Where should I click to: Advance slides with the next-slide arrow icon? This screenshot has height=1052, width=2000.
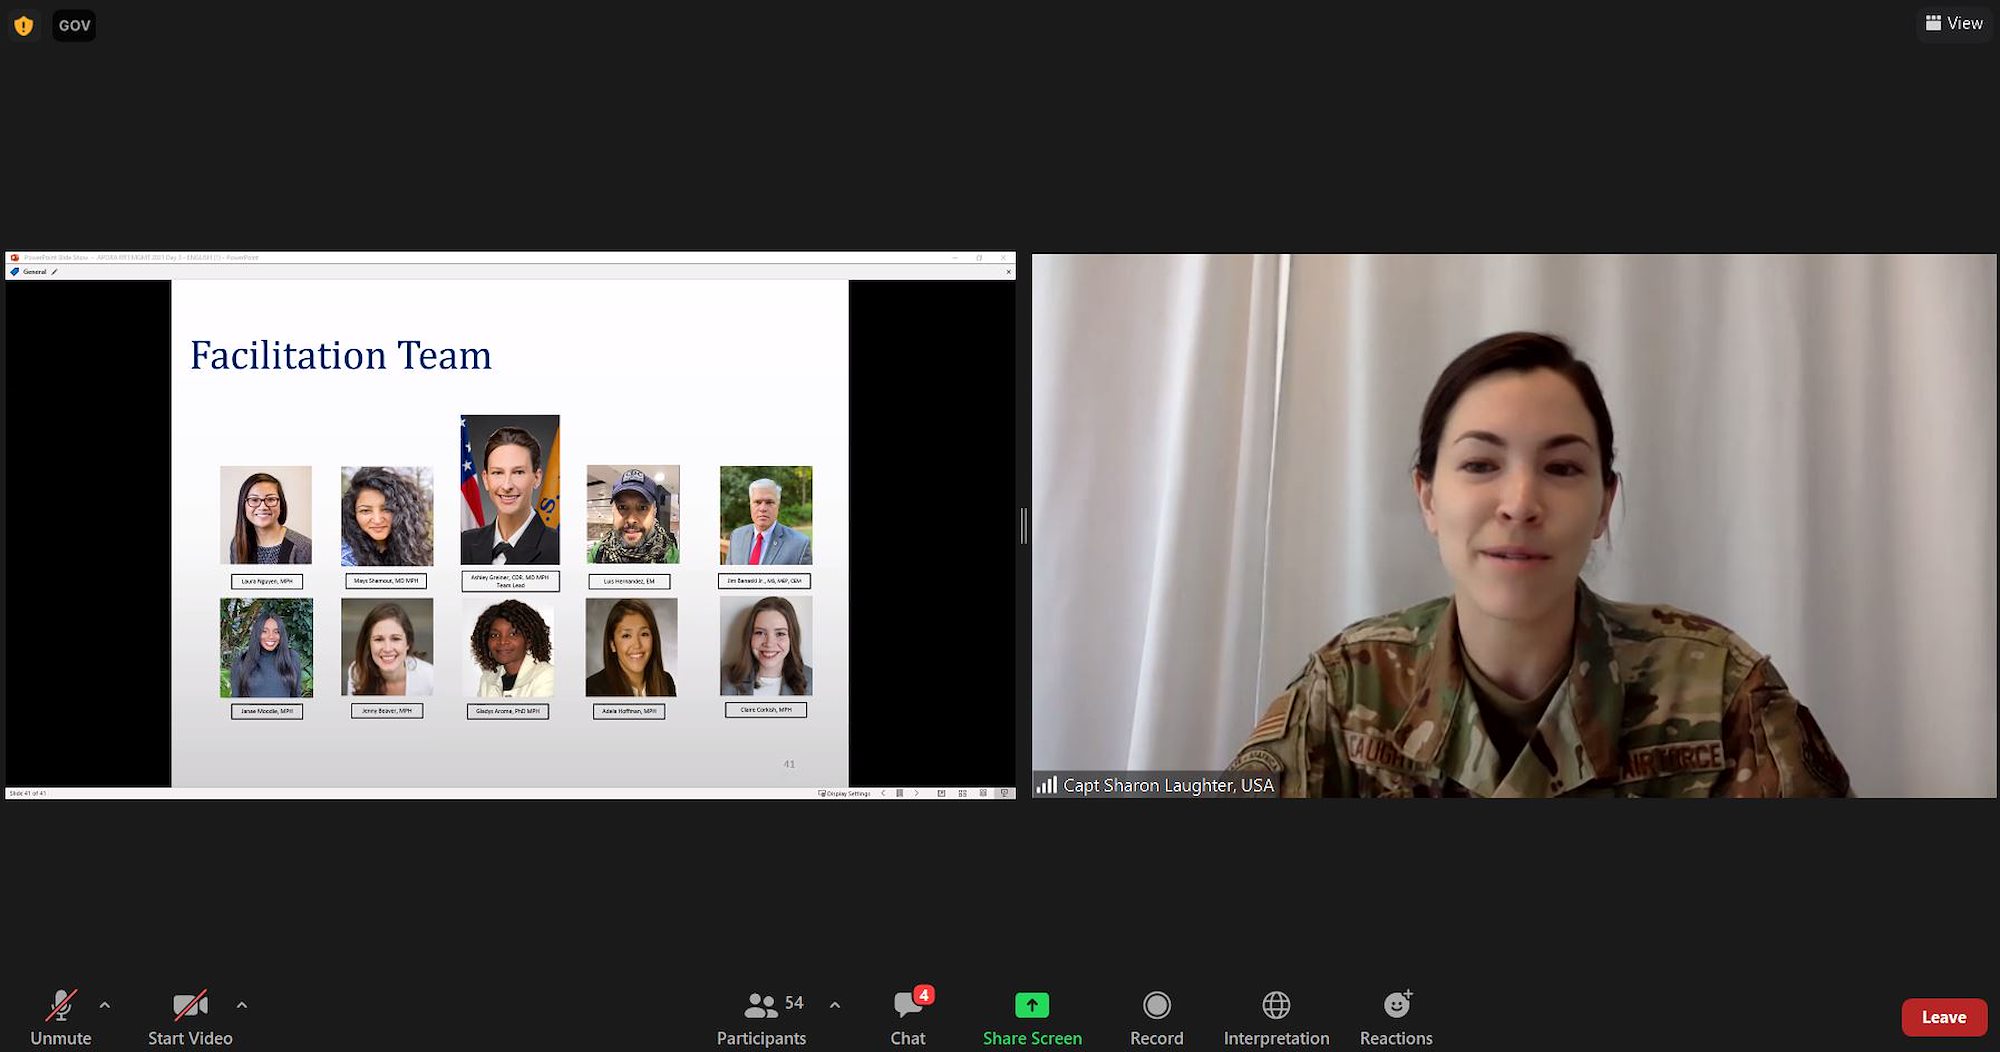(915, 793)
